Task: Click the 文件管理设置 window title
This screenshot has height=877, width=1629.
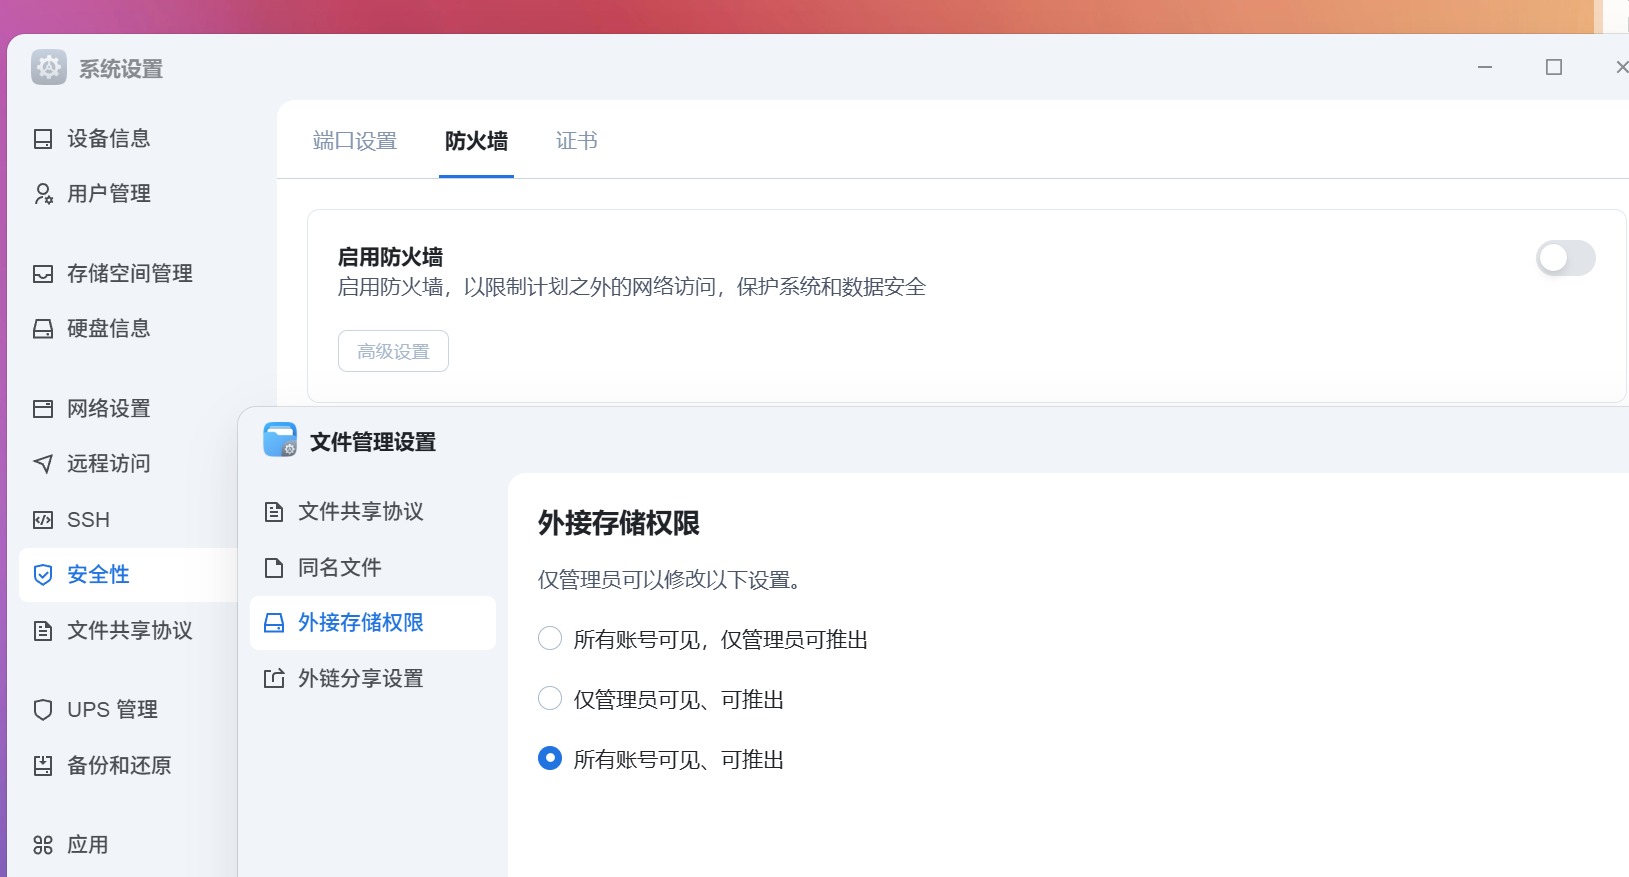Action: pyautogui.click(x=373, y=442)
